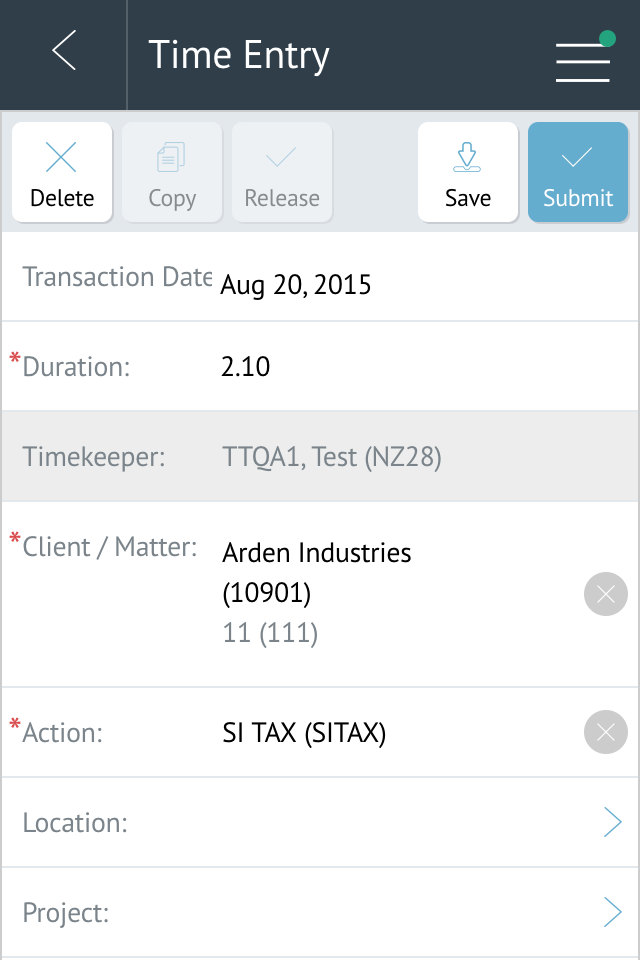Edit the 2.10 duration field
This screenshot has width=640, height=960.
246,367
